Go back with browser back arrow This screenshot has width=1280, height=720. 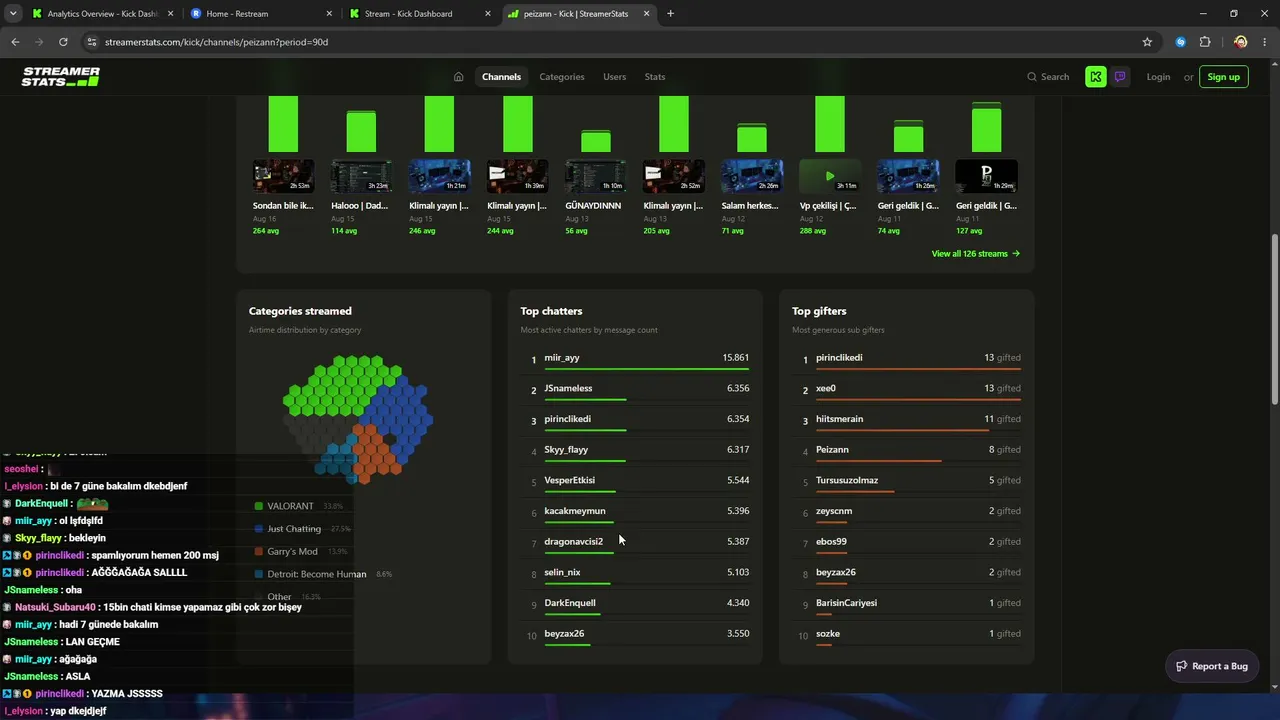[15, 42]
